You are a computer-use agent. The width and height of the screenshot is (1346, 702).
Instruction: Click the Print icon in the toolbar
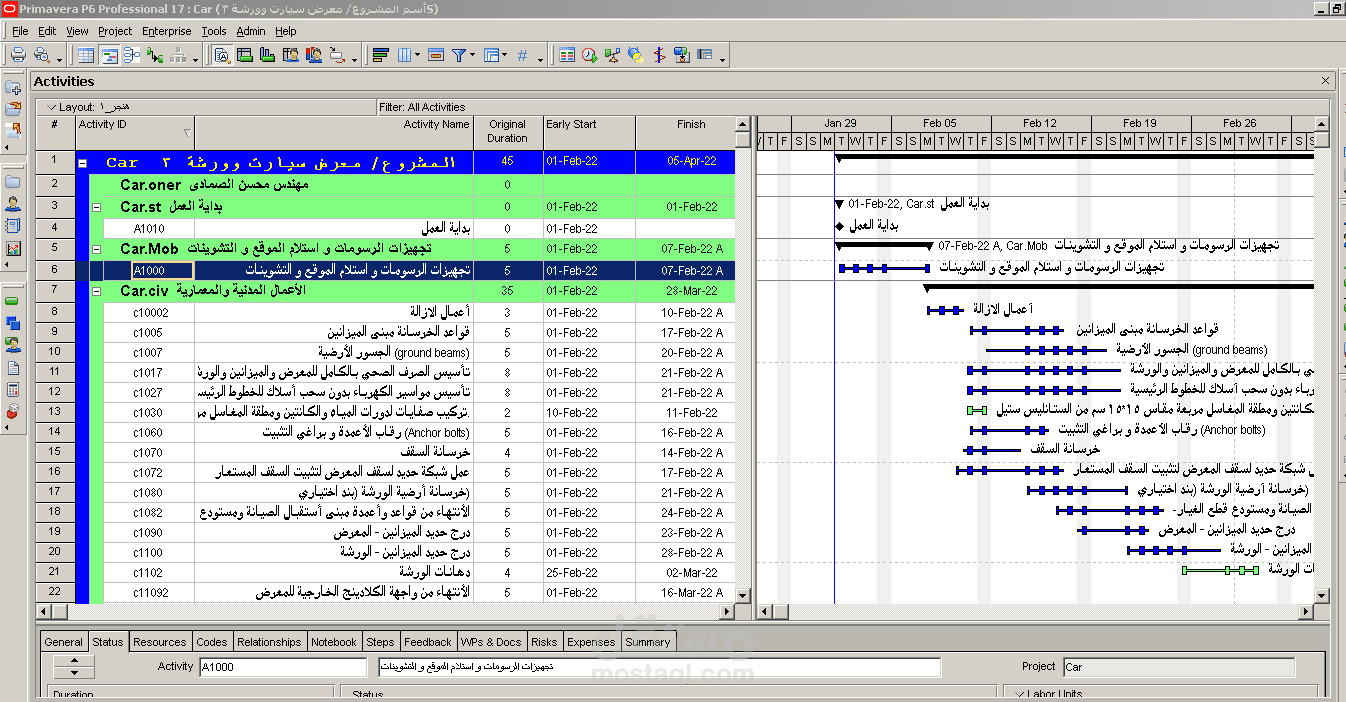18,56
